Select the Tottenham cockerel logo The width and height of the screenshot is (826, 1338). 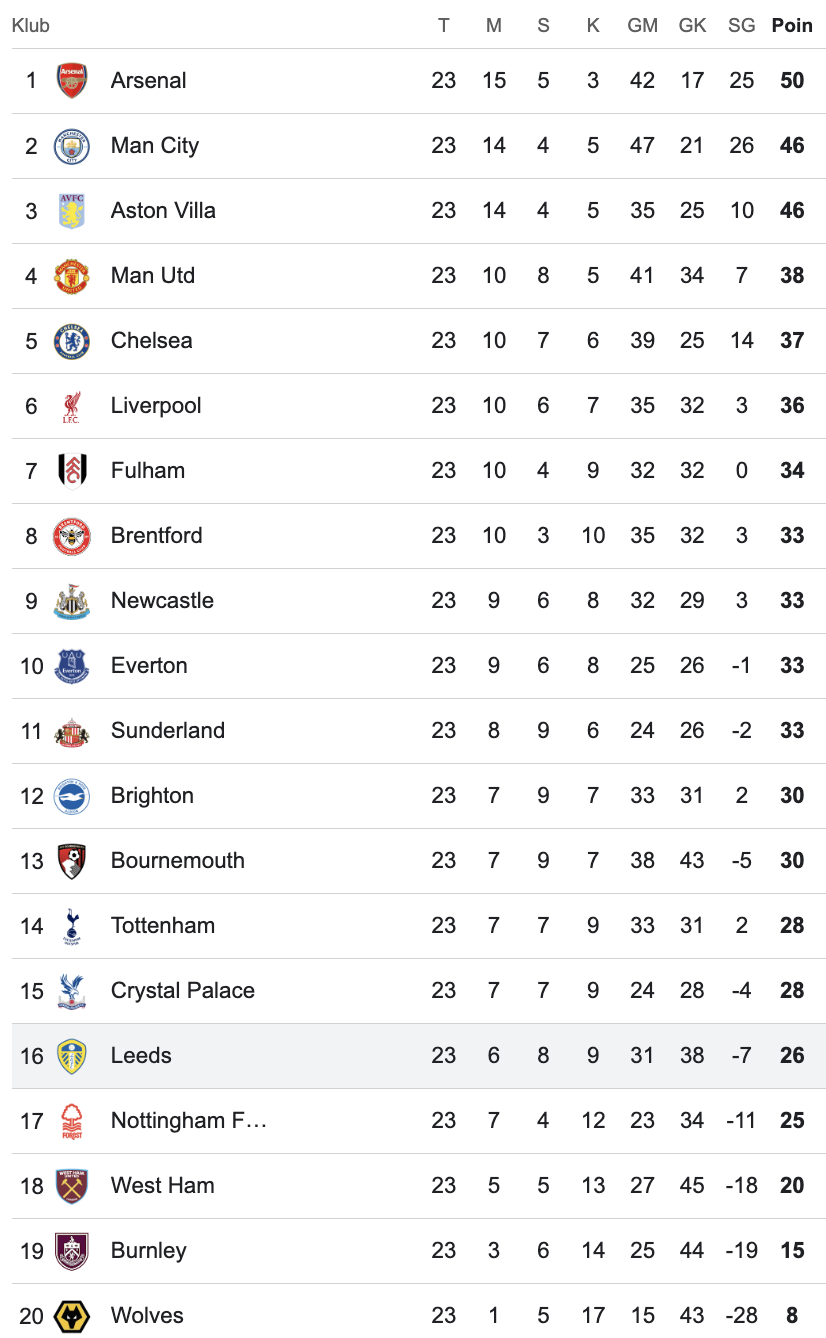[x=72, y=926]
